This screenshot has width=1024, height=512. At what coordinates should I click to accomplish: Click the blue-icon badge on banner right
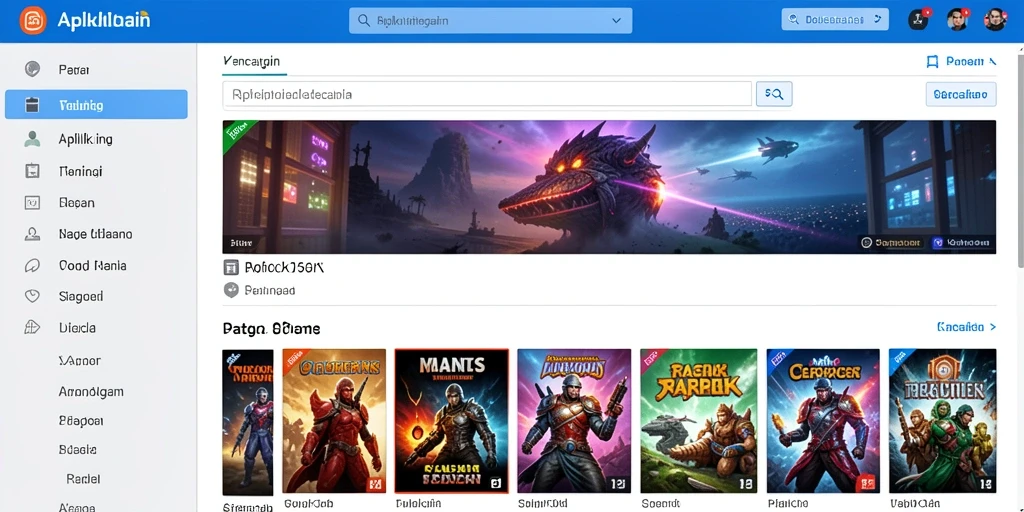click(963, 242)
